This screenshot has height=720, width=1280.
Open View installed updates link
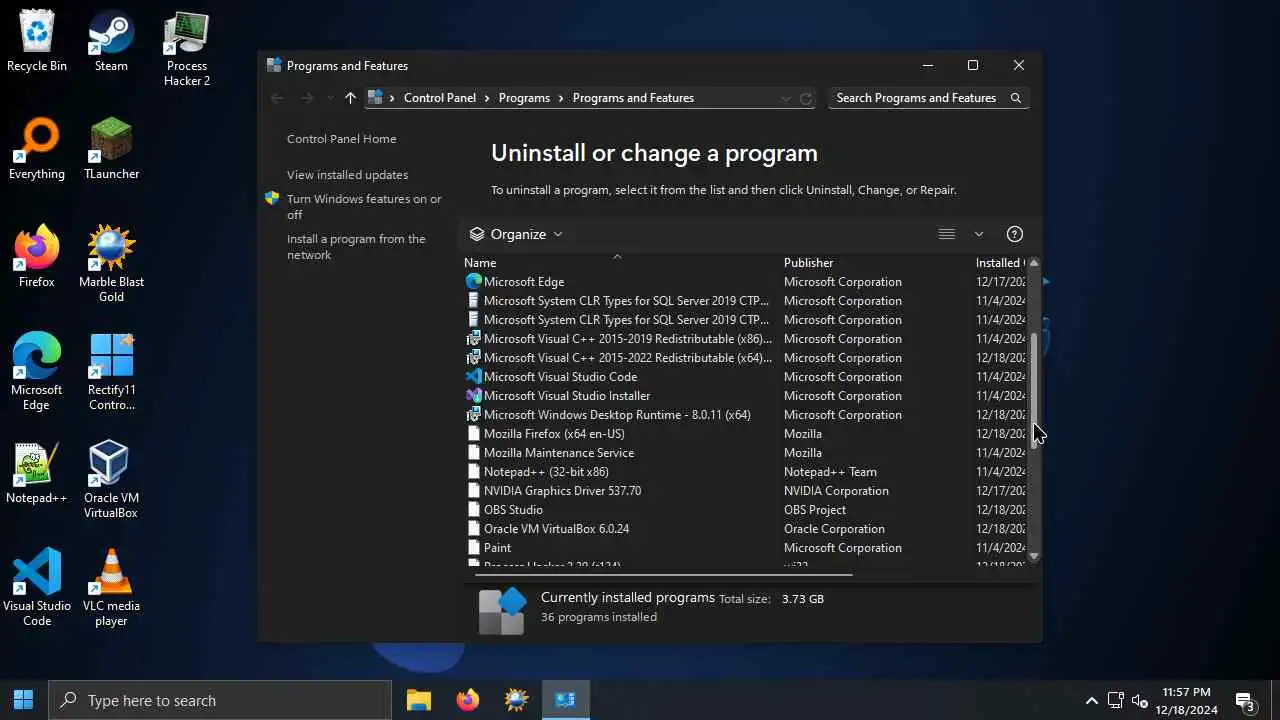tap(348, 175)
